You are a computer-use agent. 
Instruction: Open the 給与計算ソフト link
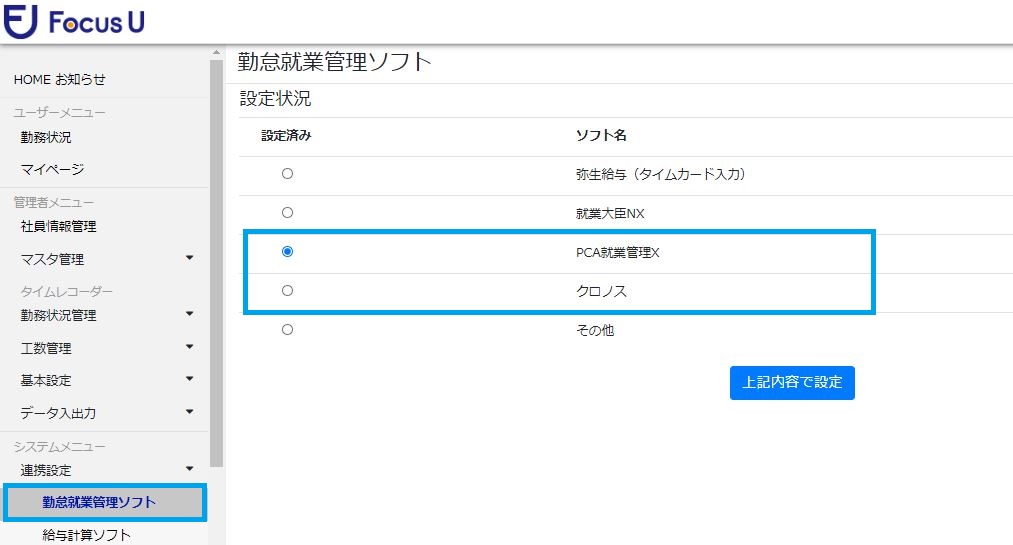tap(87, 535)
